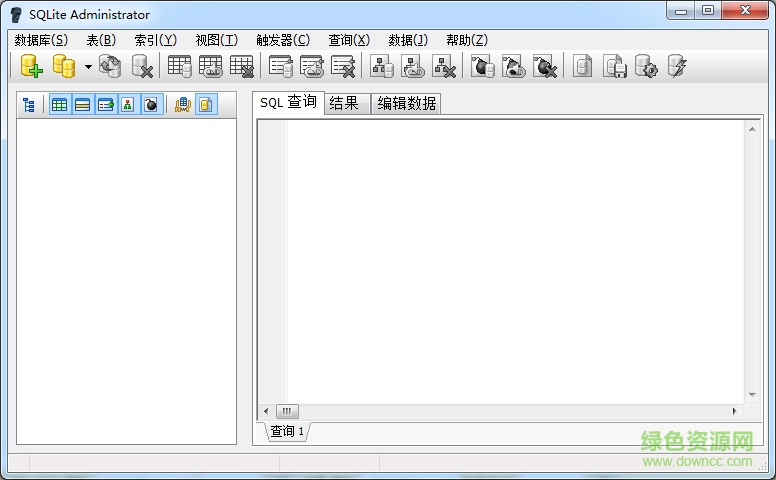
Task: Toggle show views filter button
Action: pos(128,105)
